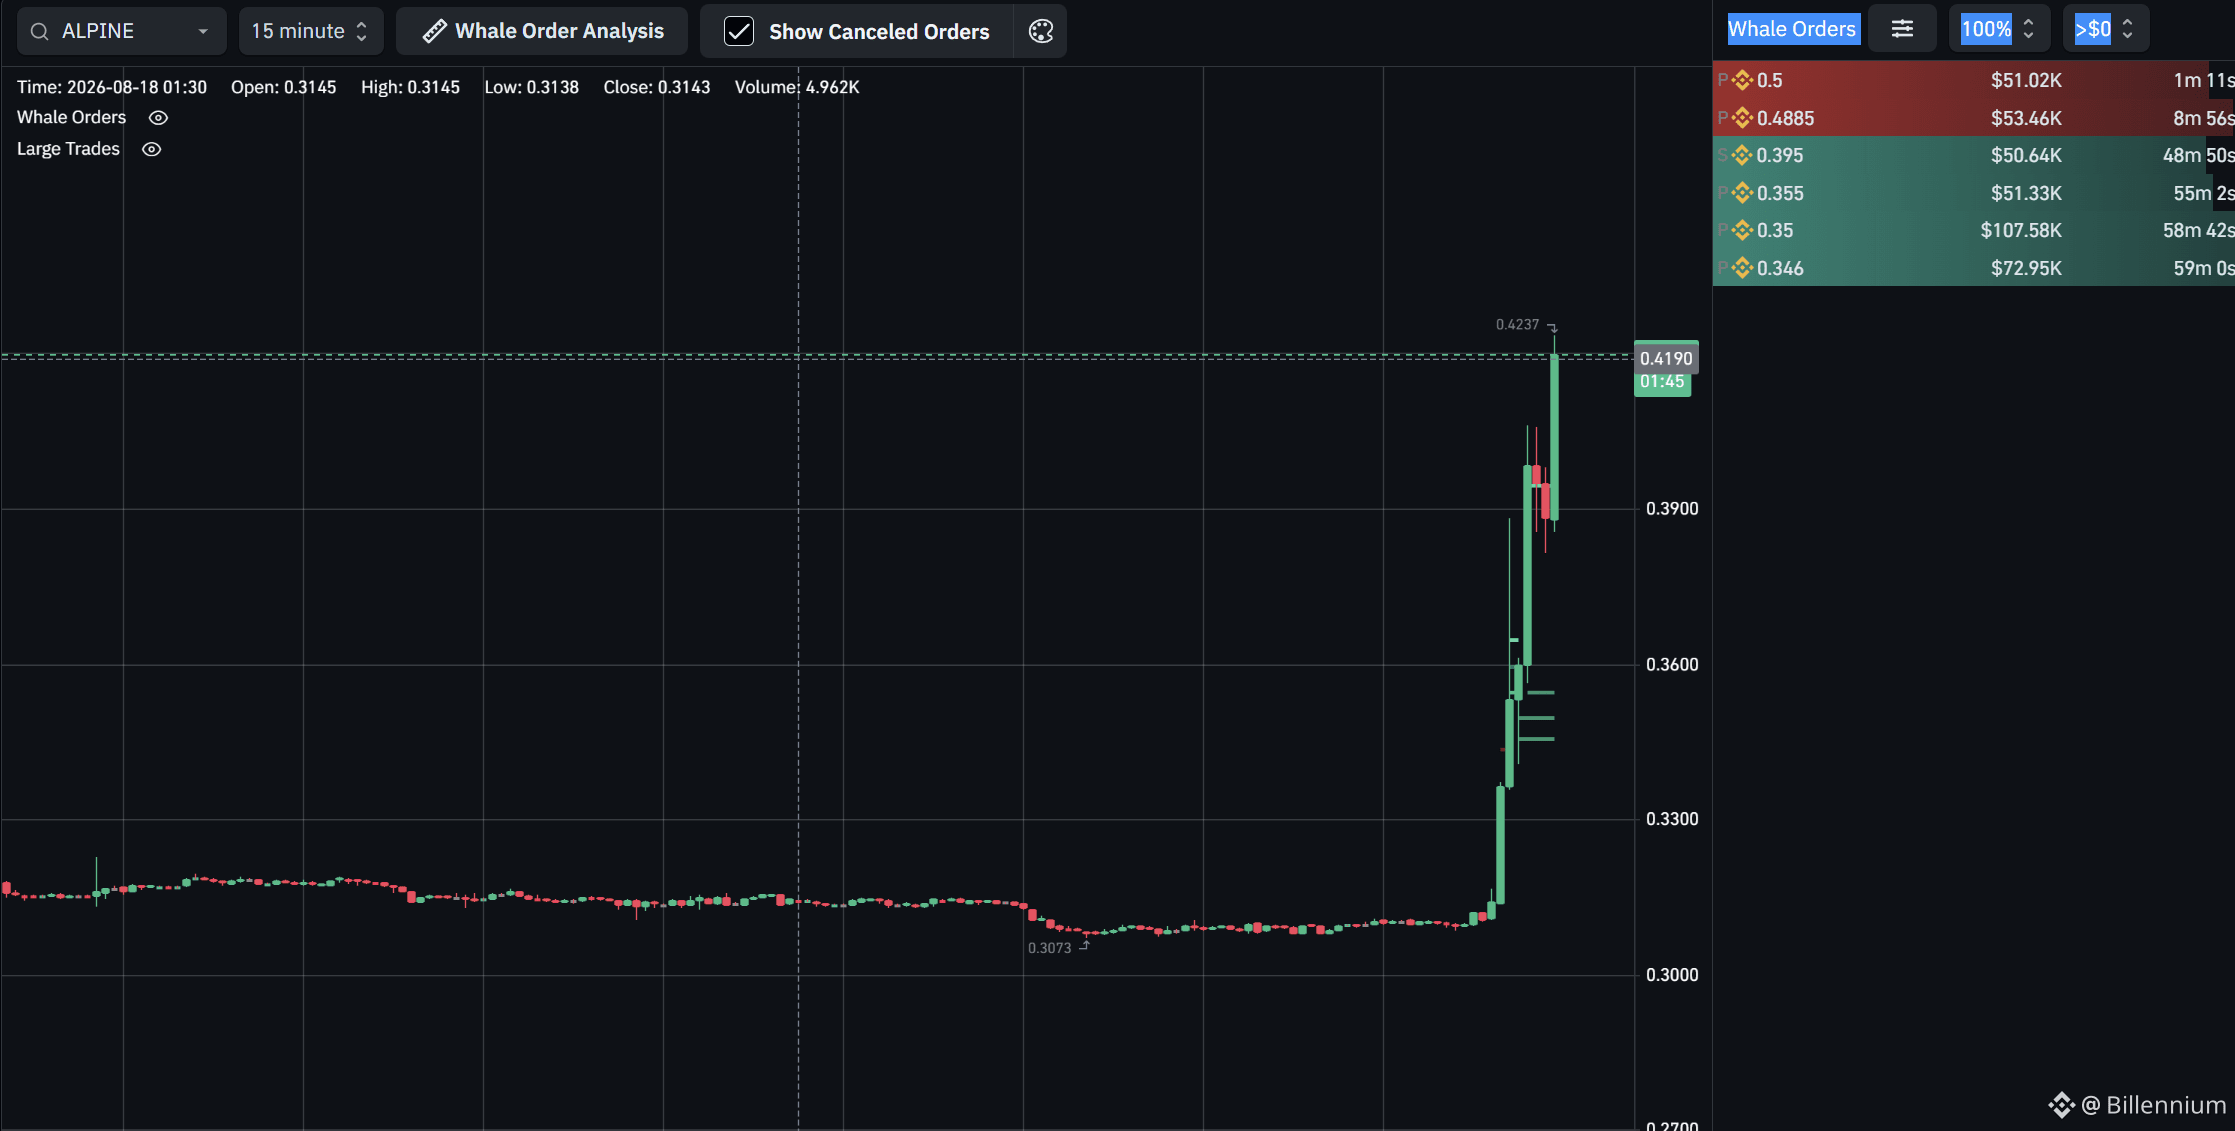Open the filter sliders settings icon
This screenshot has width=2235, height=1131.
pos(1902,29)
